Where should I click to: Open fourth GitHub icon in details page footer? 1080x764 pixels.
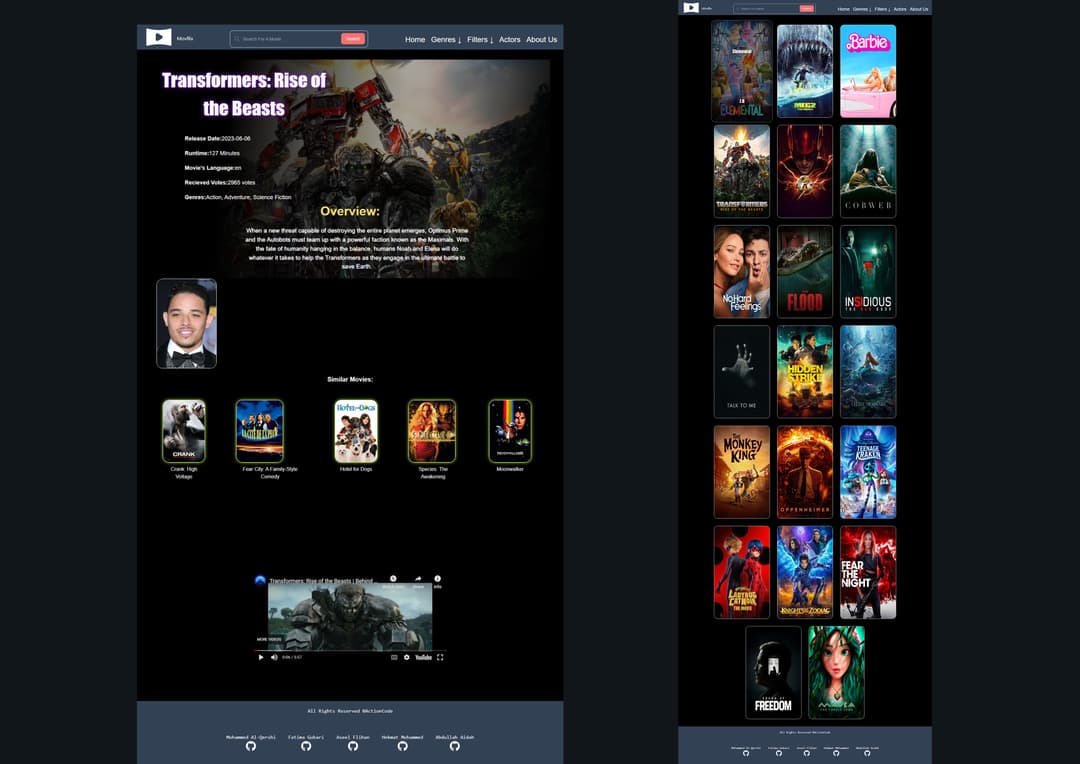pyautogui.click(x=402, y=746)
